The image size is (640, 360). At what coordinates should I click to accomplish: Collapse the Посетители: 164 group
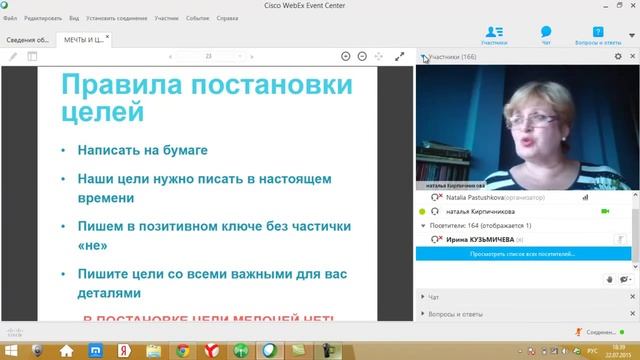[x=423, y=226]
